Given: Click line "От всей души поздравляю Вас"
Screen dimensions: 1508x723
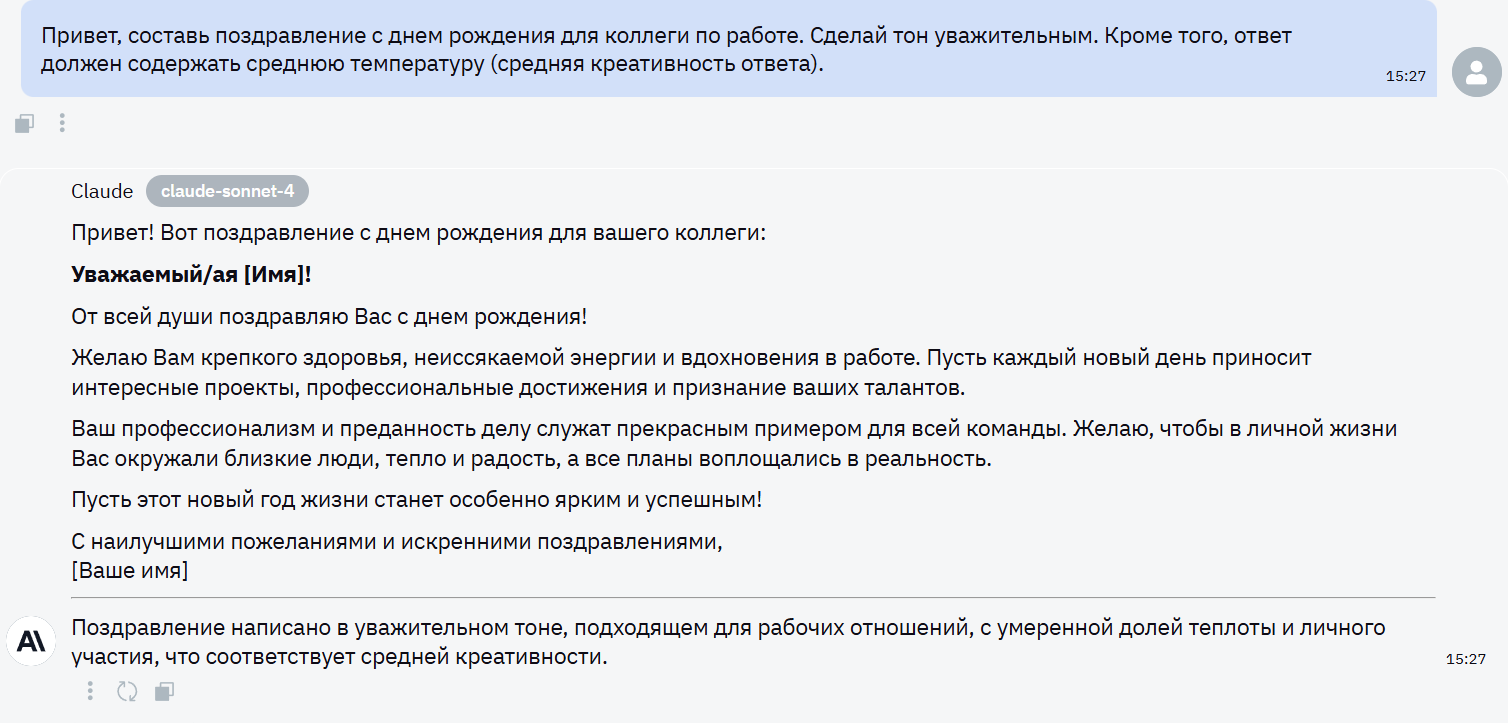Looking at the screenshot, I should pyautogui.click(x=329, y=317).
